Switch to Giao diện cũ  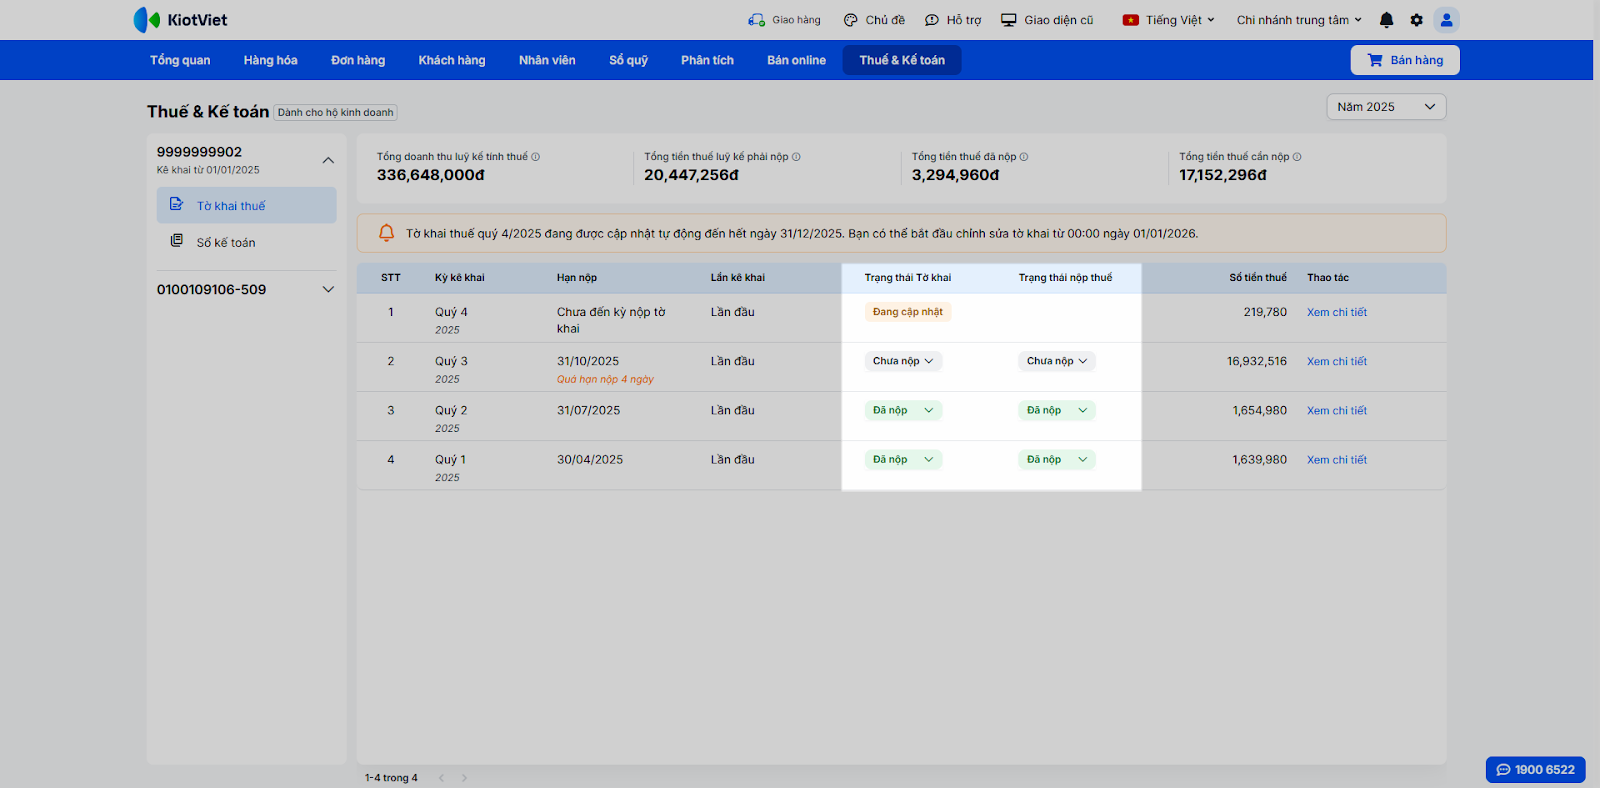tap(1047, 20)
